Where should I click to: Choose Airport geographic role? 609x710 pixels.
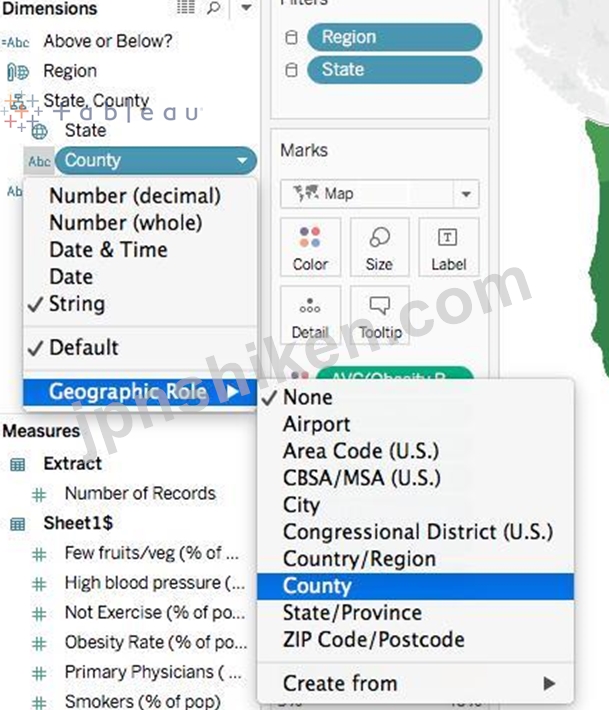(316, 424)
